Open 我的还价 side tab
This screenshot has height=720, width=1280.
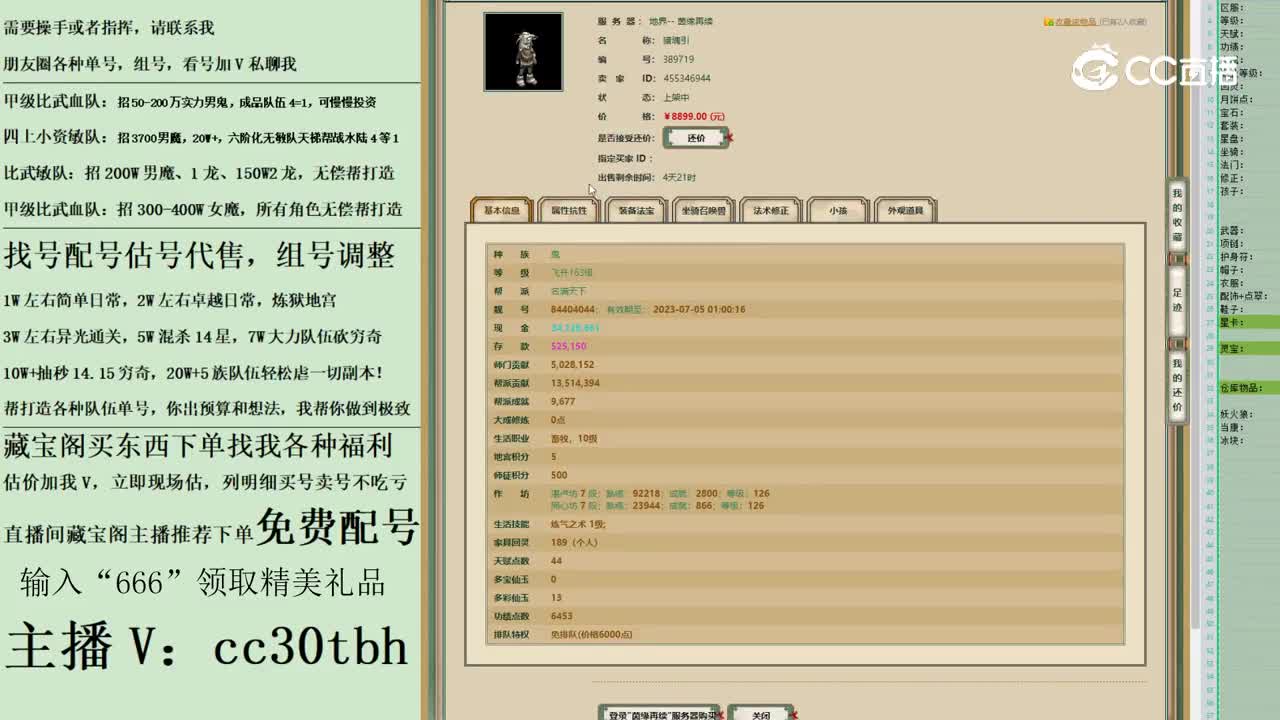[x=1177, y=386]
